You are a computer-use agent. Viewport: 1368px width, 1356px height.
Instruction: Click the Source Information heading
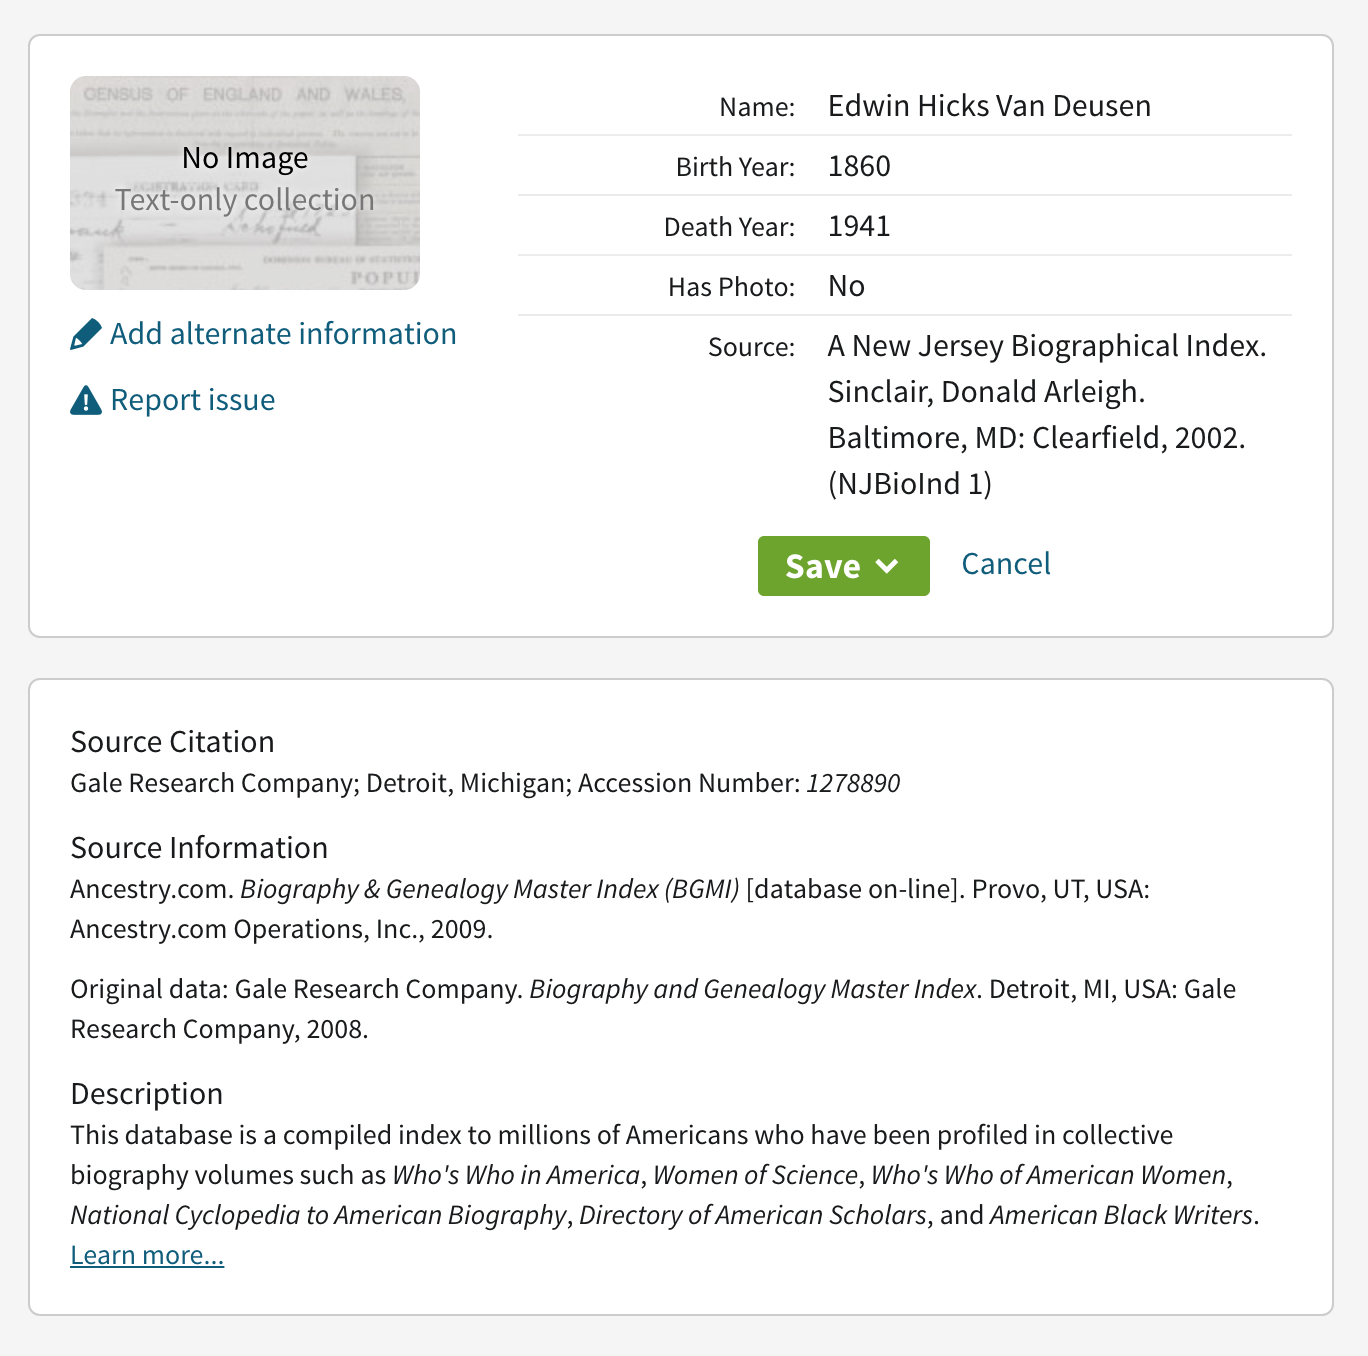(199, 848)
